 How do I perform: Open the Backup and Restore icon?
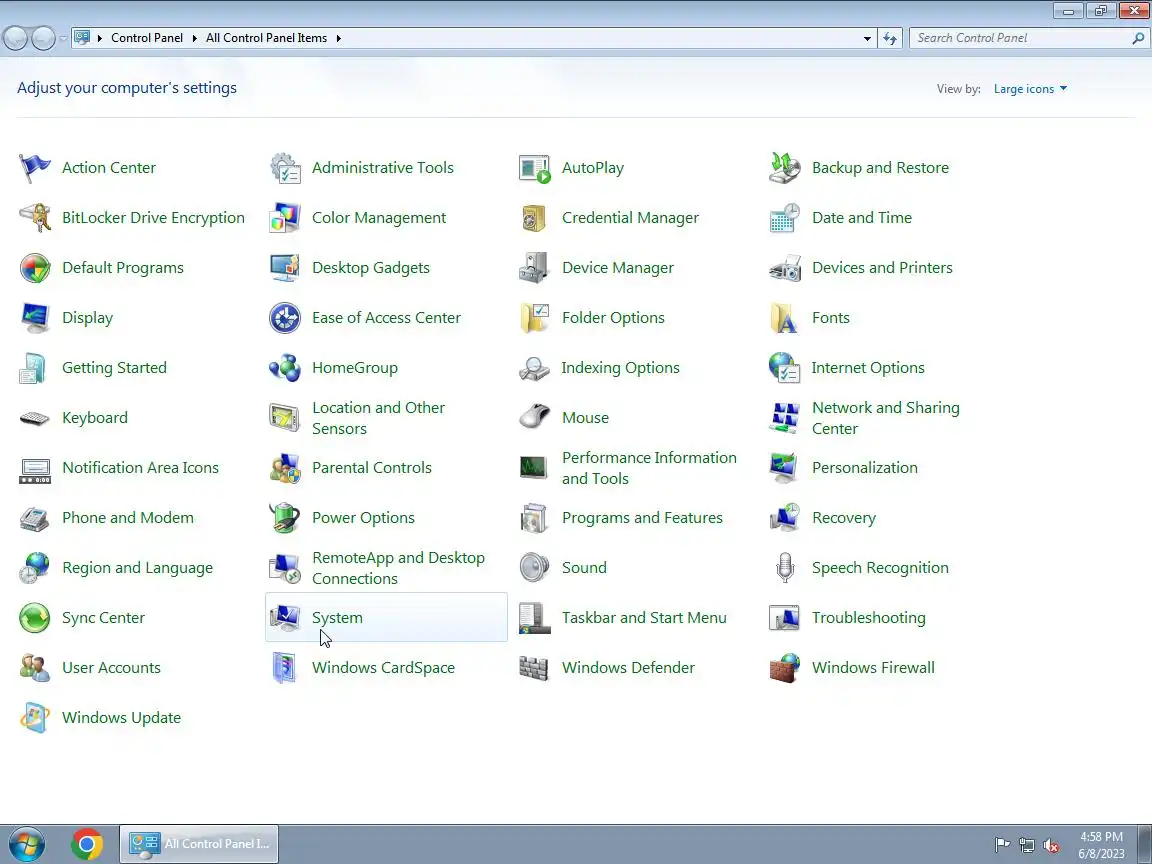pyautogui.click(x=785, y=168)
